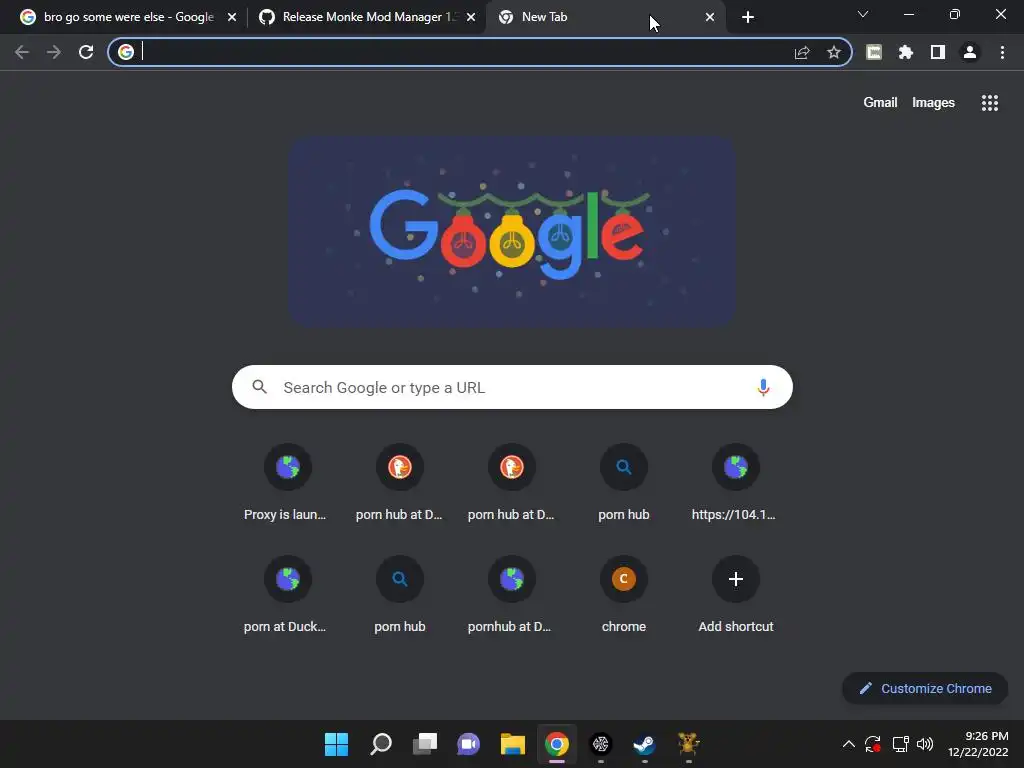
Task: Open File Explorer from the taskbar
Action: pyautogui.click(x=513, y=744)
